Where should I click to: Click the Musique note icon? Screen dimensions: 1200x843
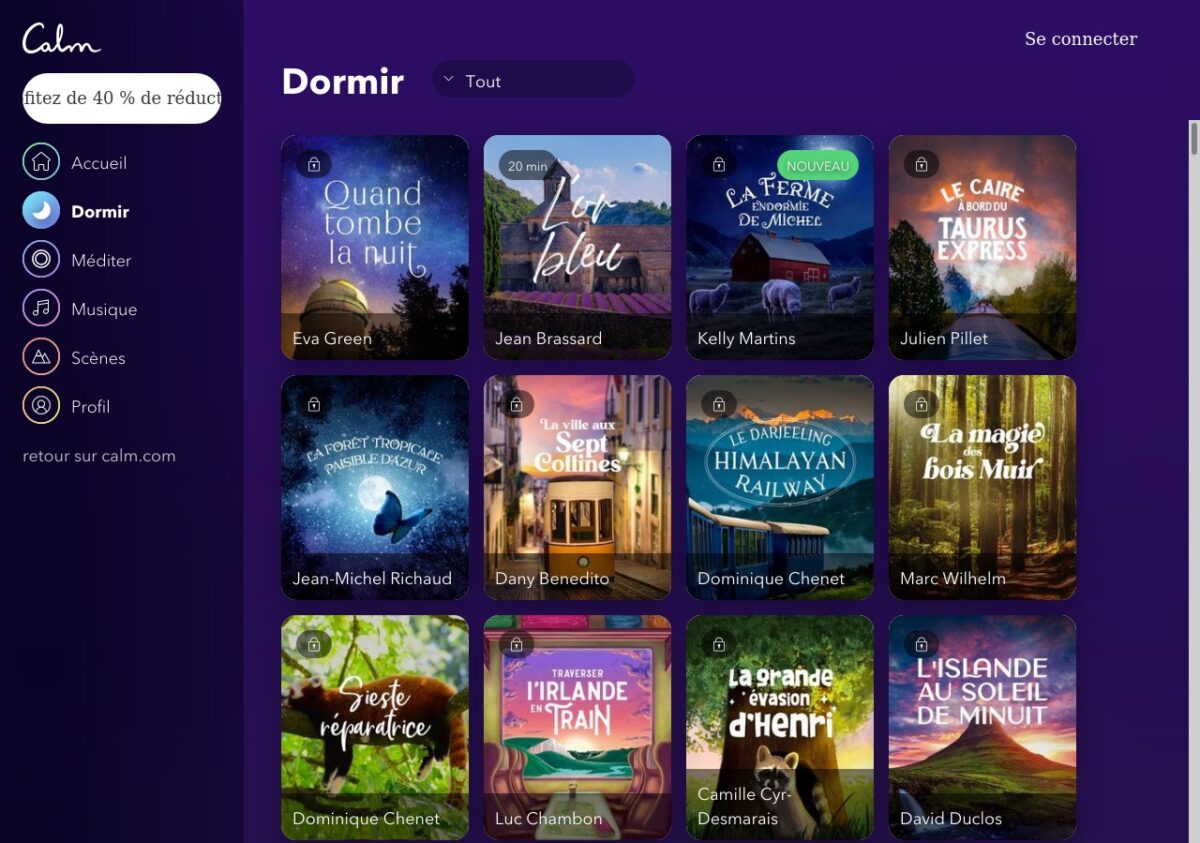(x=41, y=309)
